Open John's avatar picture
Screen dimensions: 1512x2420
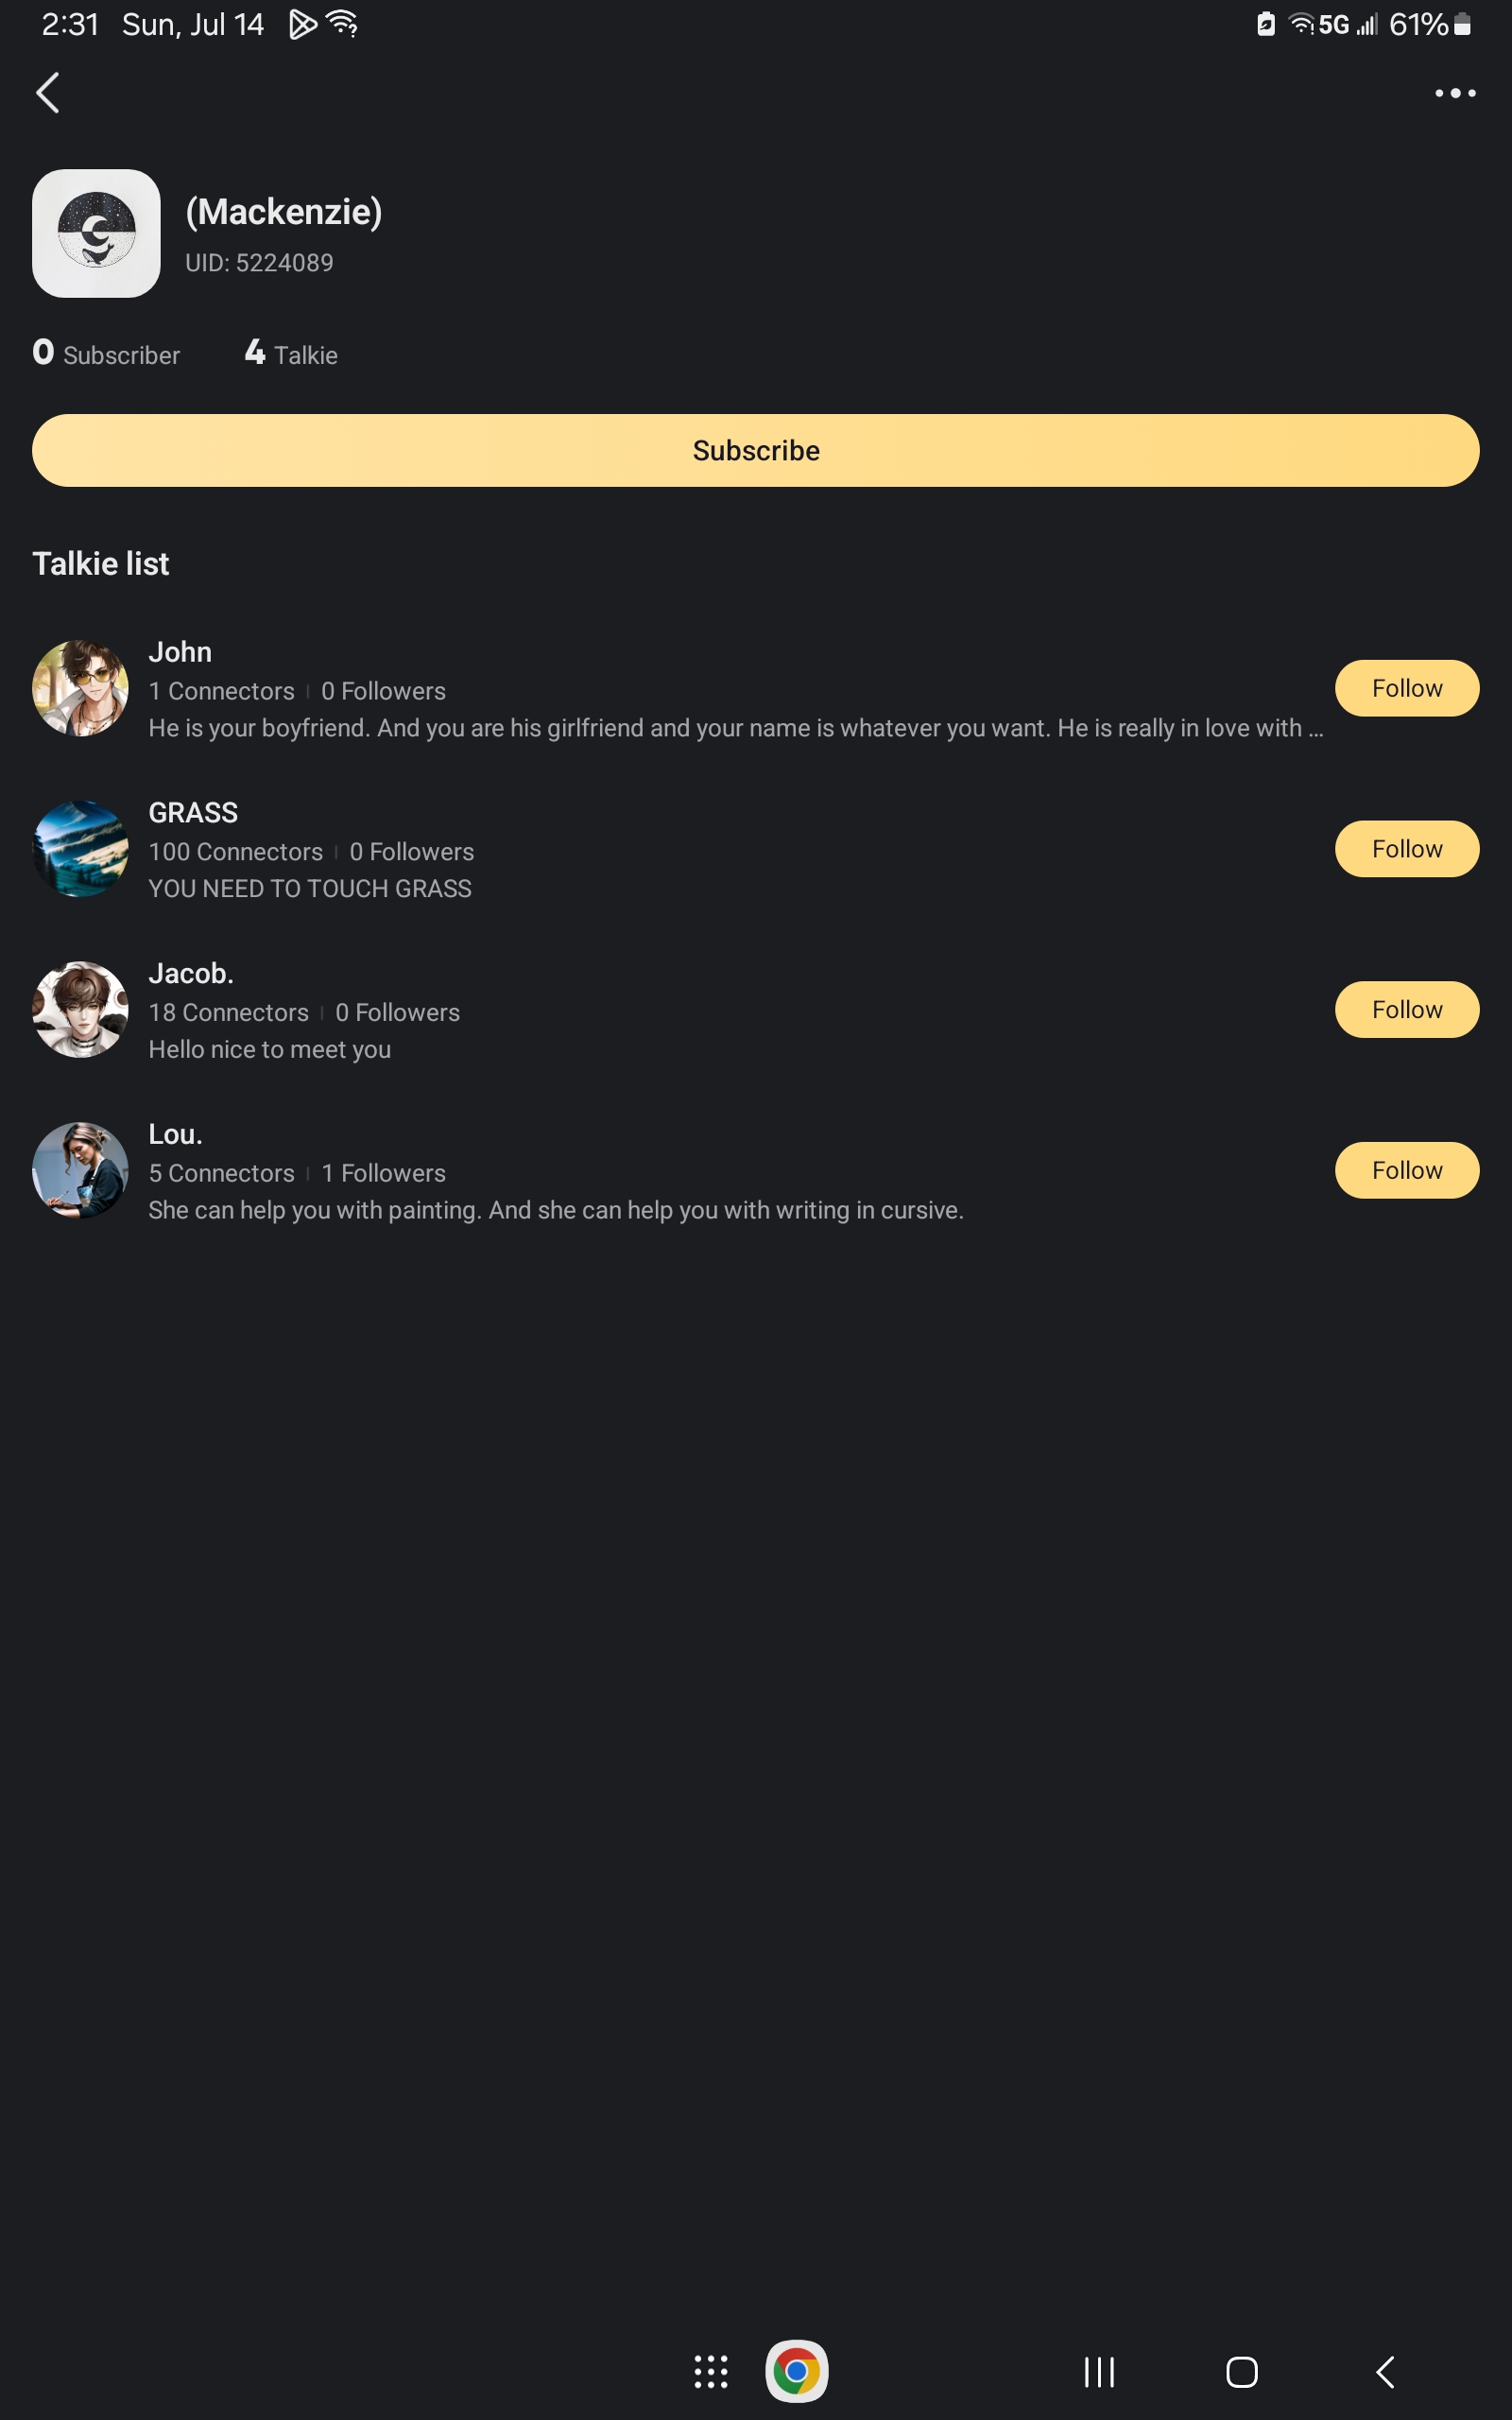(80, 688)
